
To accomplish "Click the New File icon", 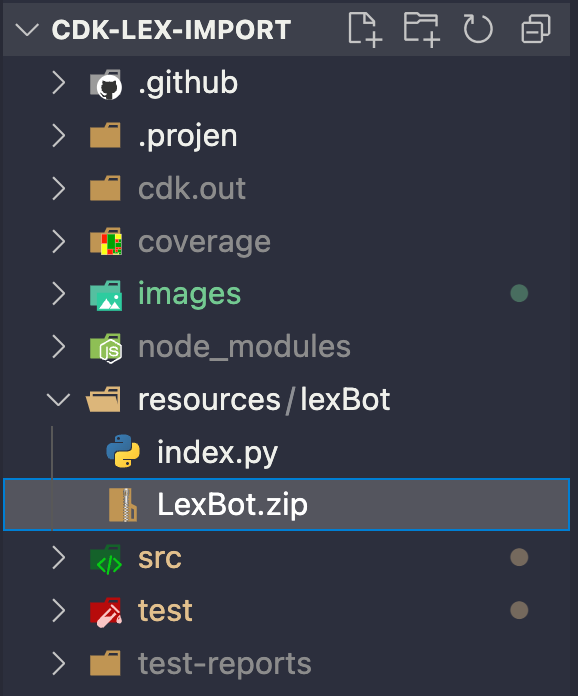I will pos(365,29).
